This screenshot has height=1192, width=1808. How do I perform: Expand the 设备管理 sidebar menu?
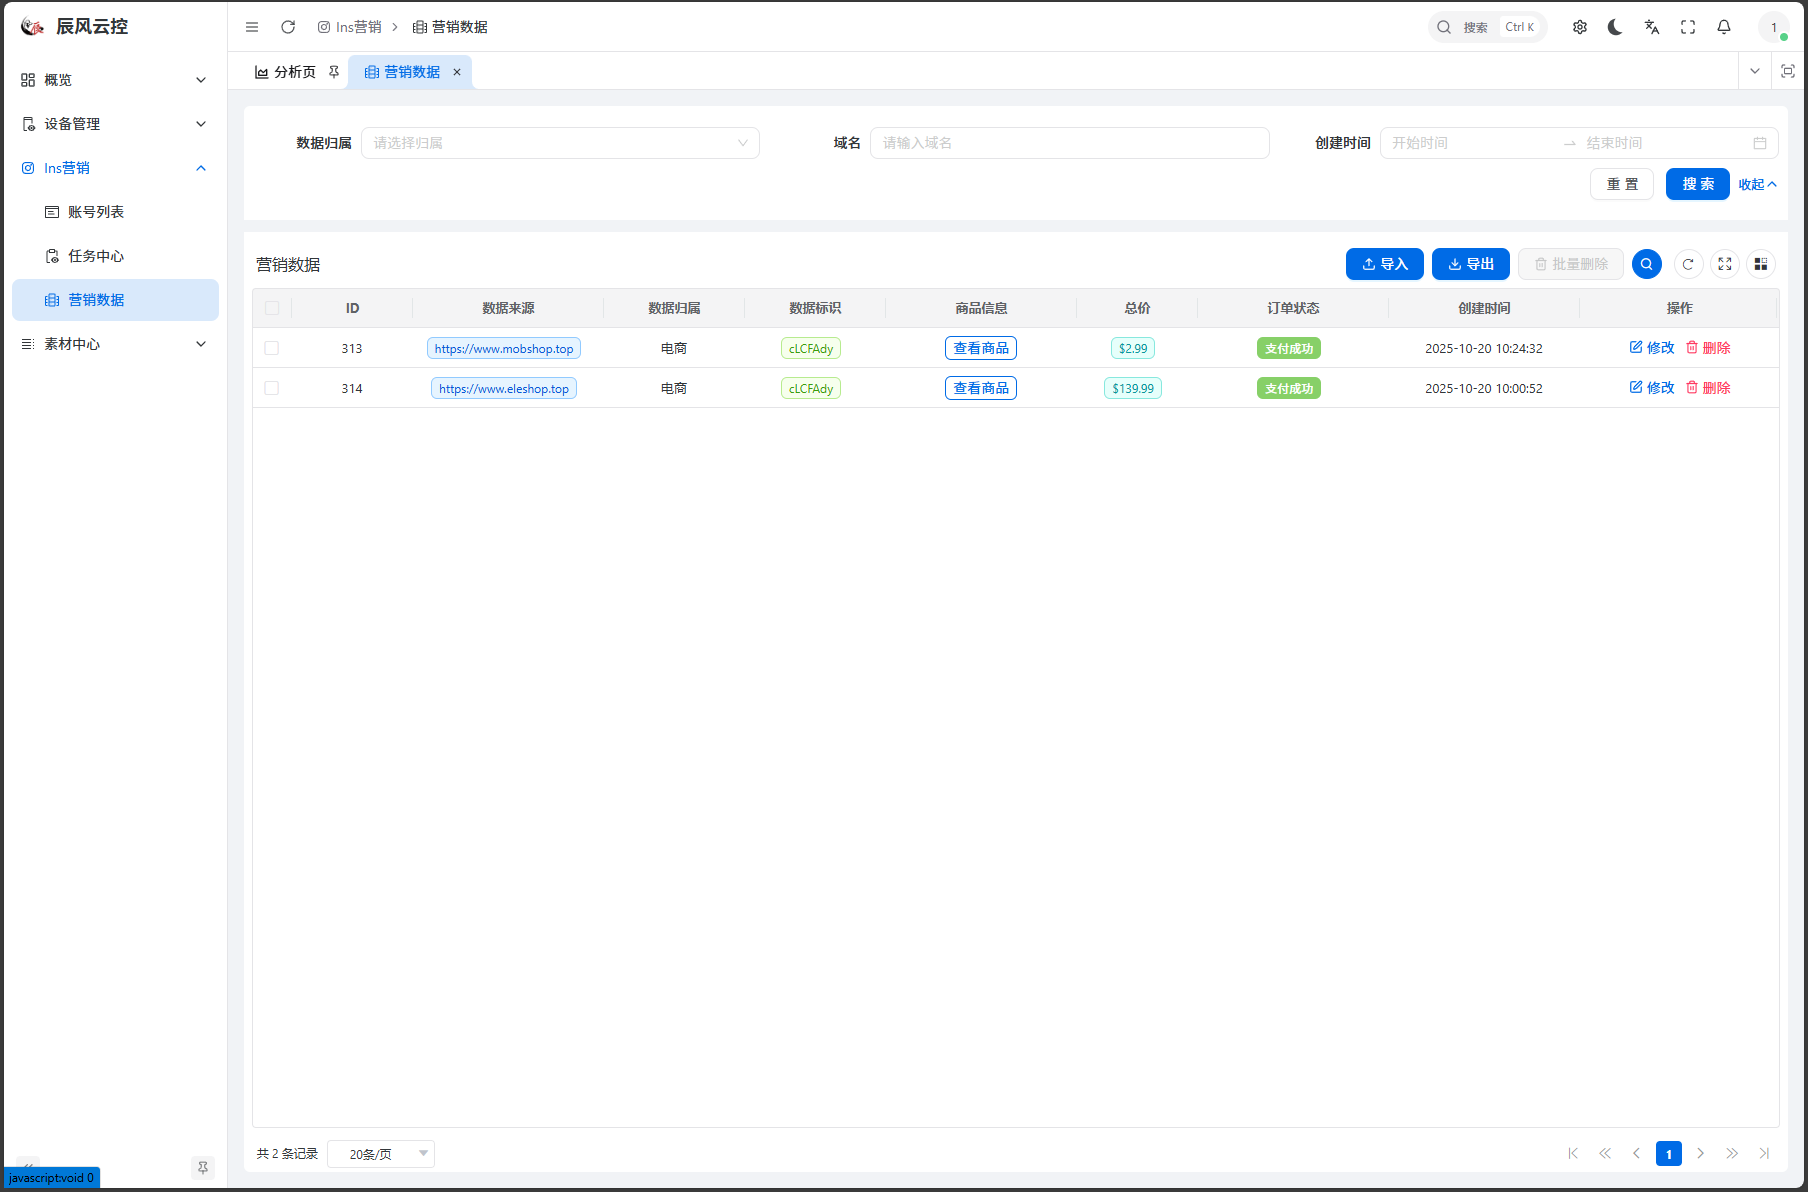[x=115, y=124]
